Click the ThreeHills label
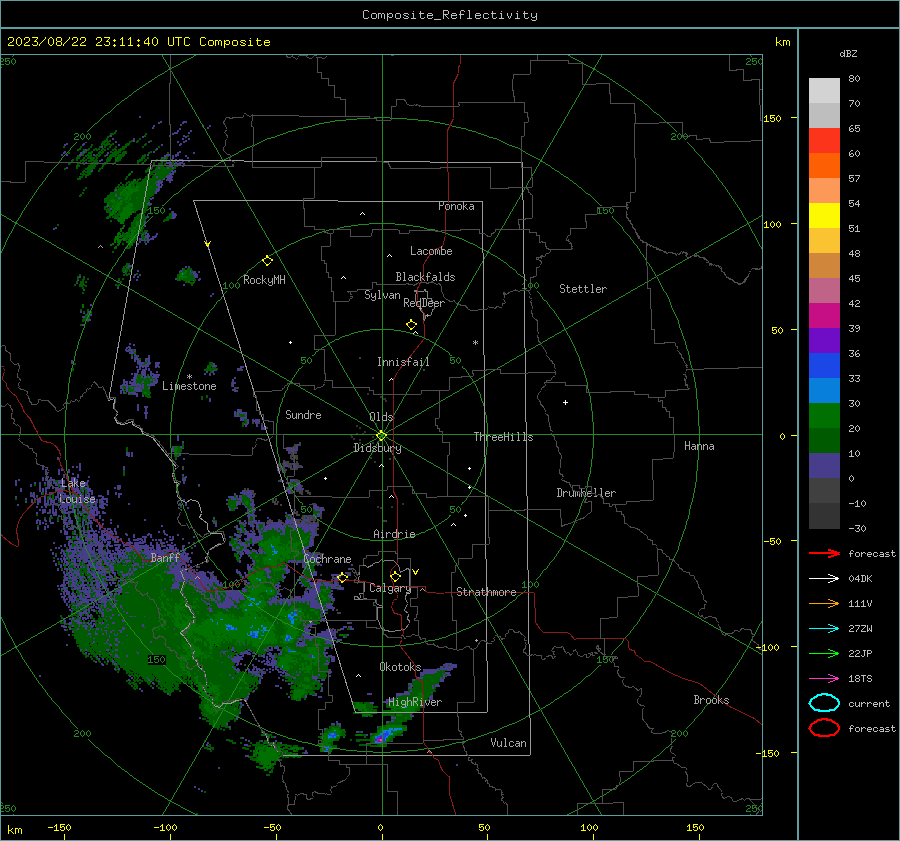Image resolution: width=900 pixels, height=841 pixels. [503, 437]
